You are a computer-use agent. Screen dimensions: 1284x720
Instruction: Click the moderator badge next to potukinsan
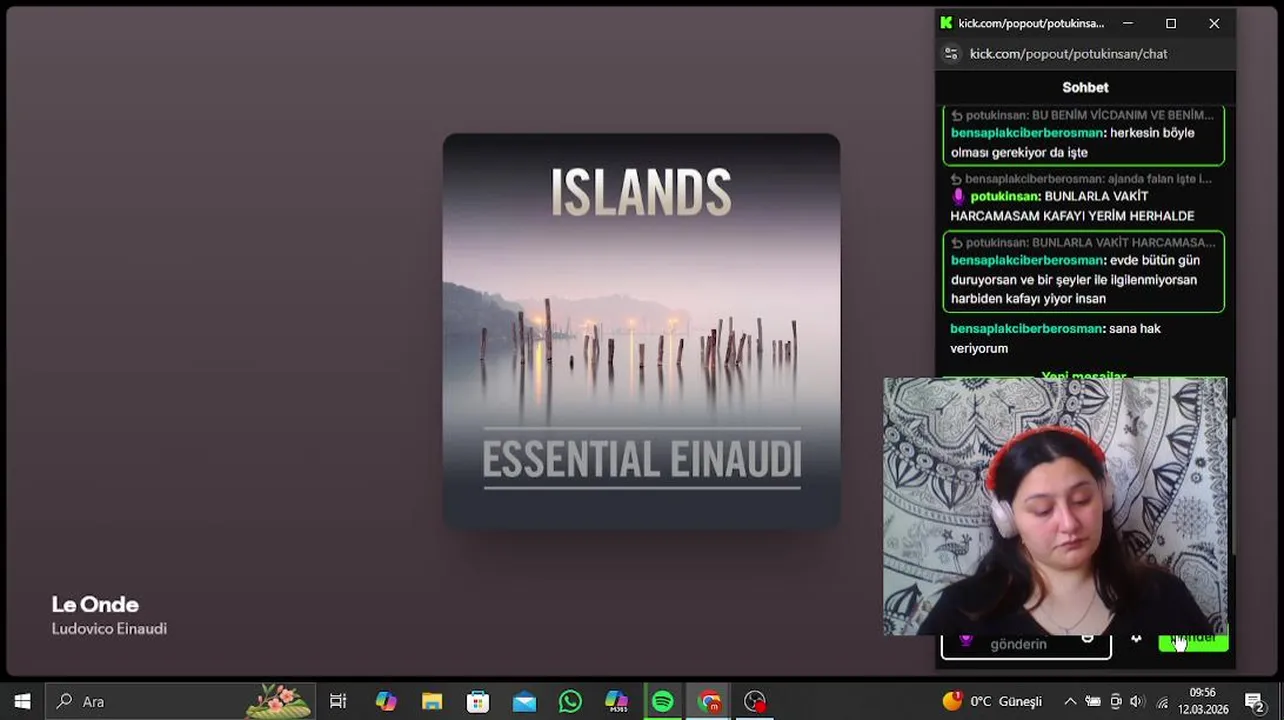coord(958,196)
